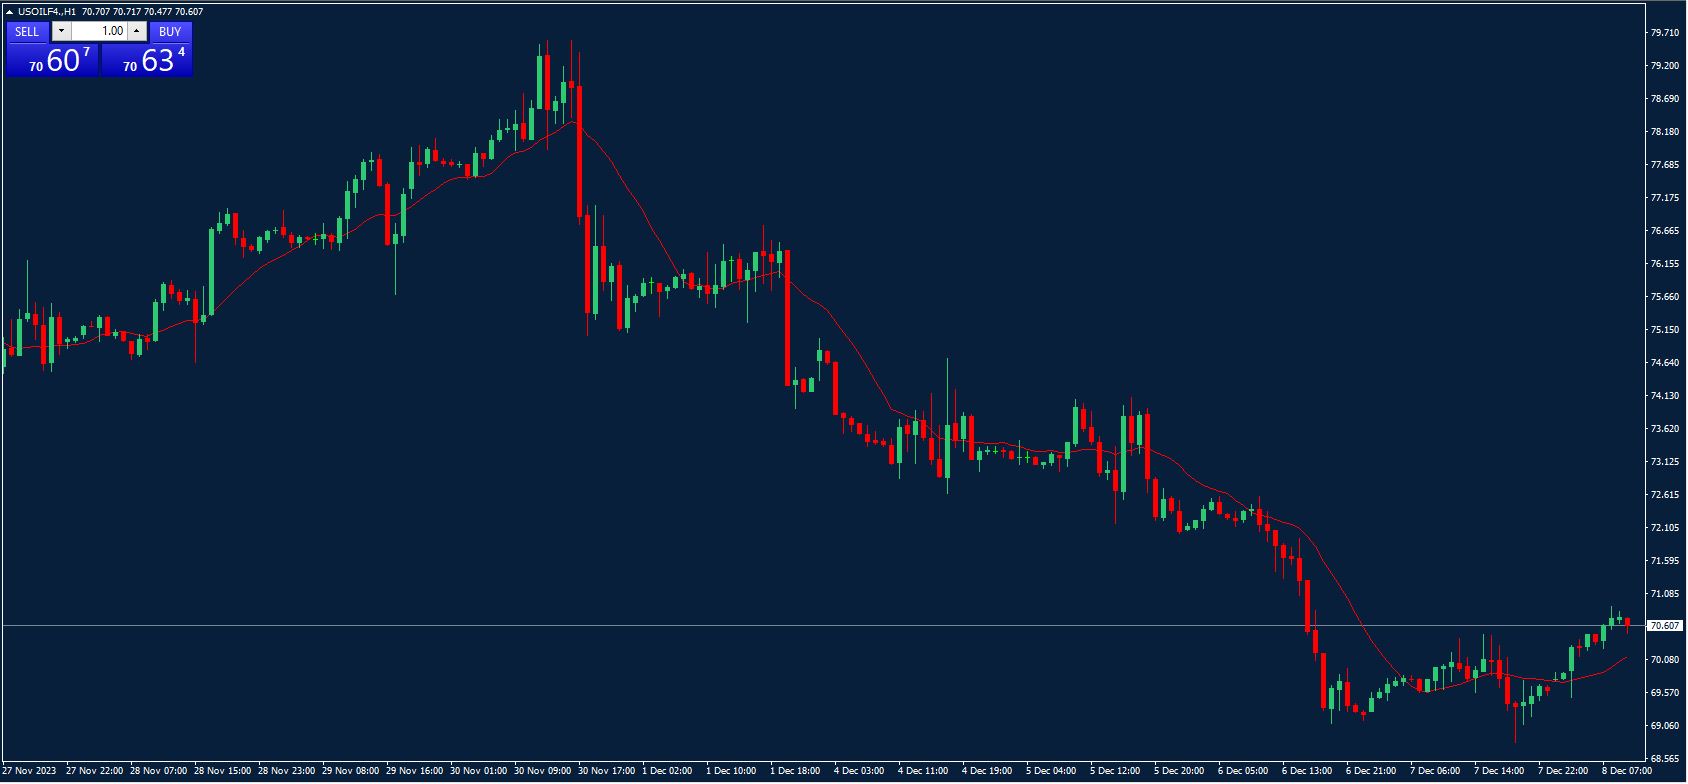
Task: Collapse the one-click trading panel triangle
Action: [x=10, y=12]
